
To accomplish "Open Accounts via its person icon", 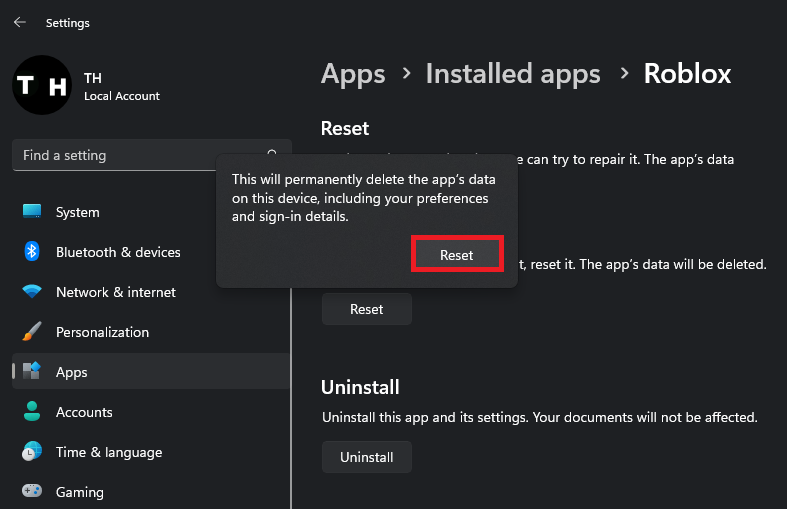I will click(32, 412).
